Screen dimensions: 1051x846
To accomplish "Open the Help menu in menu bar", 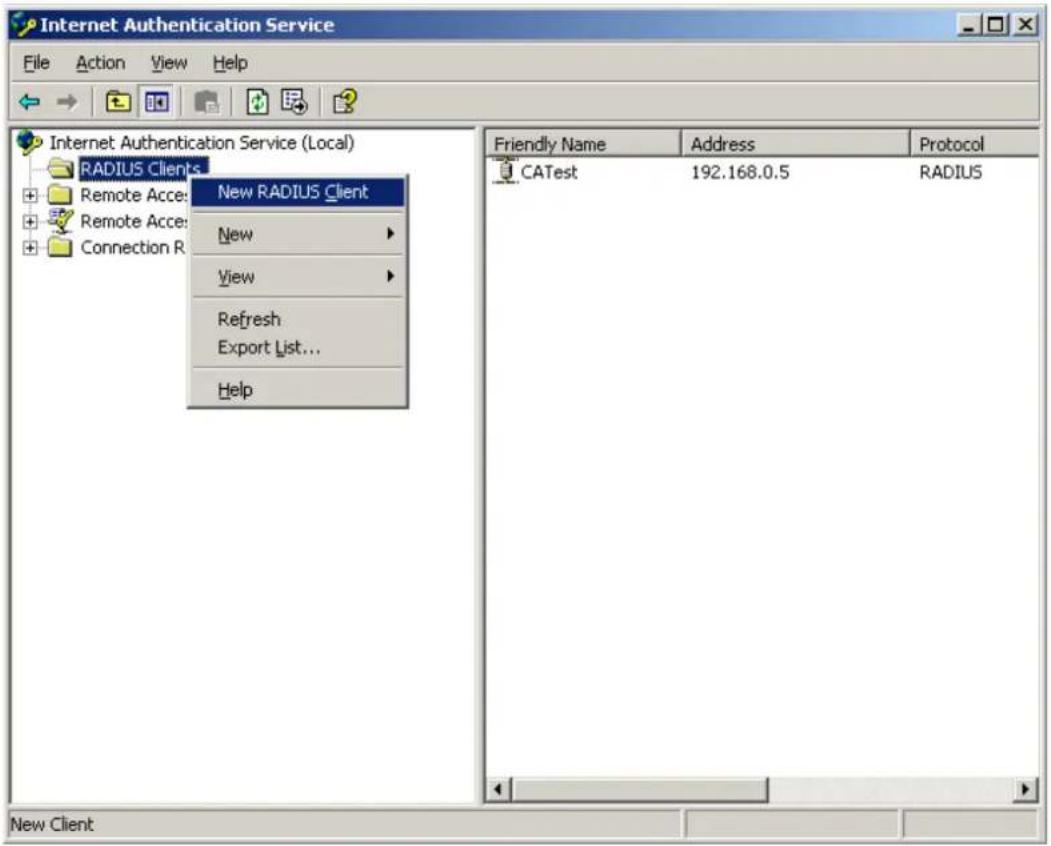I will click(x=230, y=63).
